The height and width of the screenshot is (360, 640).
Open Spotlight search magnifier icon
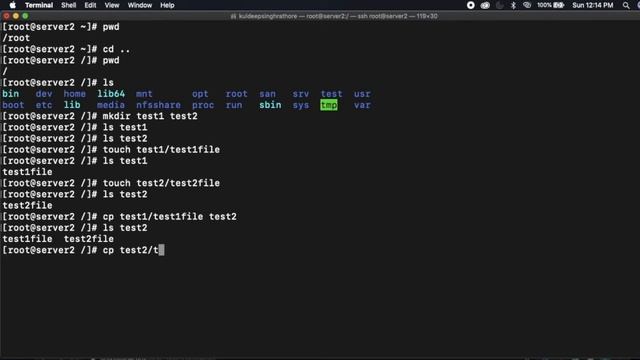point(626,5)
